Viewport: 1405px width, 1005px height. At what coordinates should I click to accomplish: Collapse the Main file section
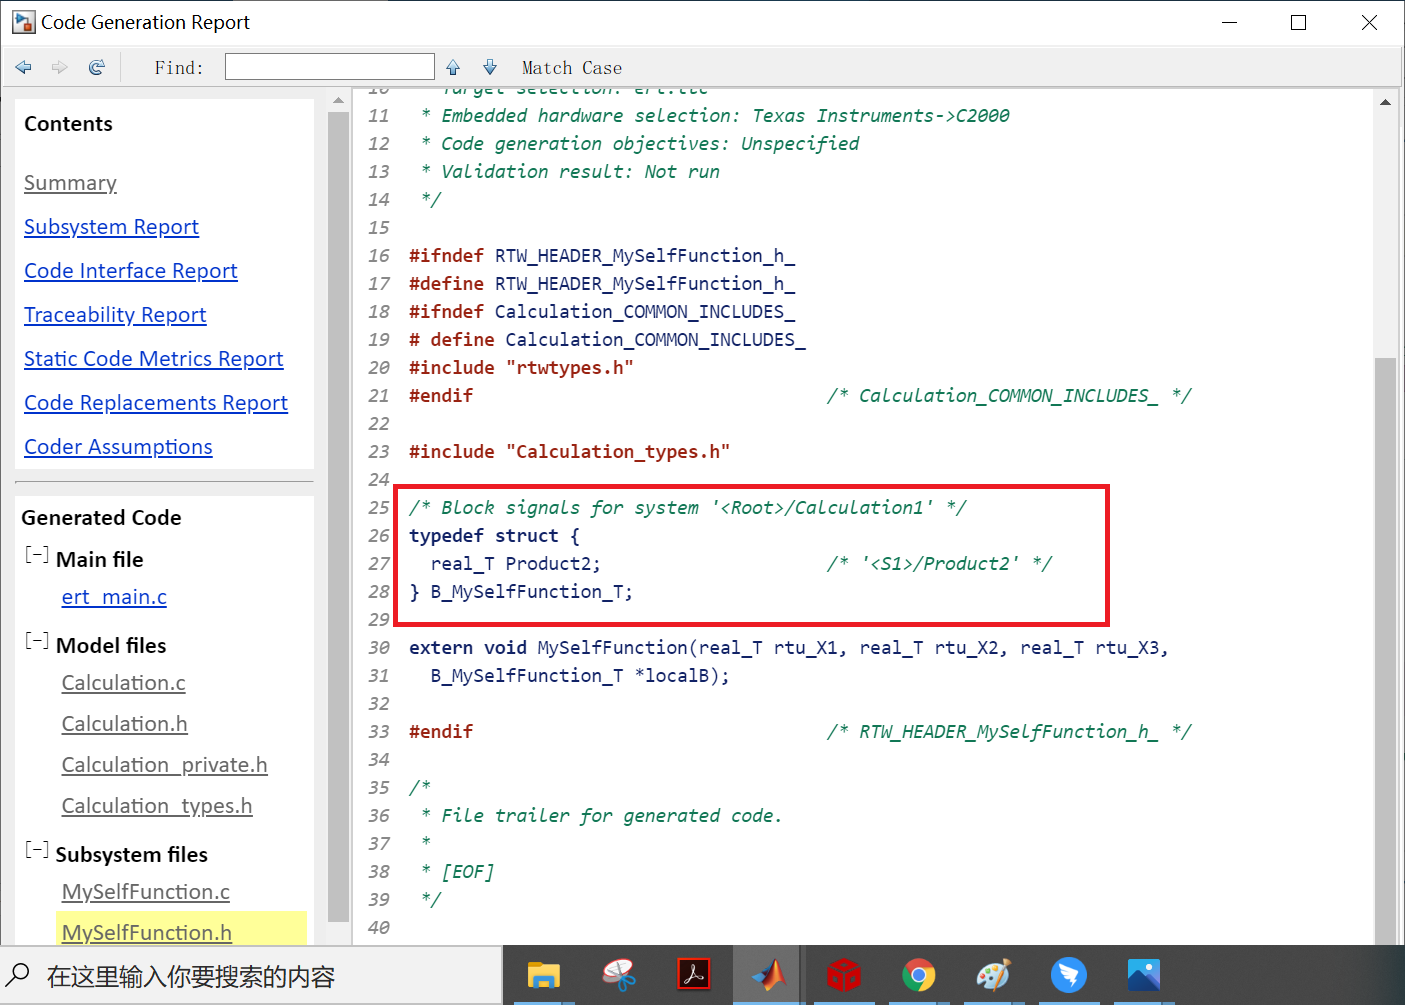(37, 555)
